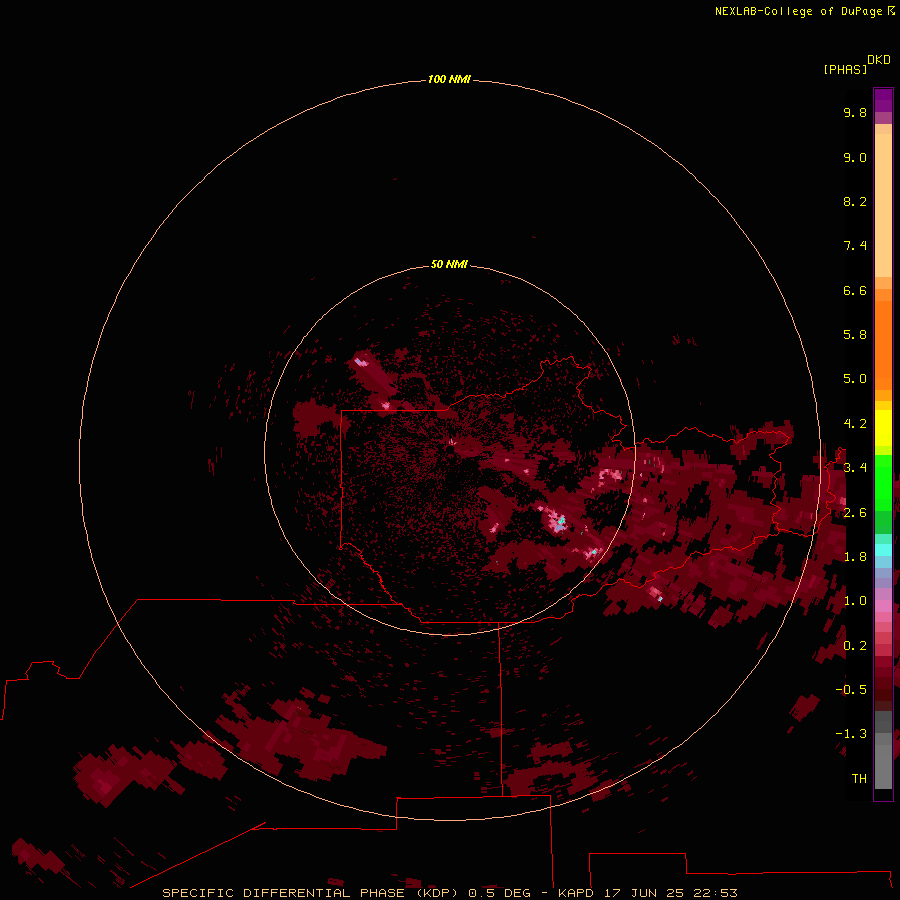Viewport: 900px width, 900px height.
Task: Click the KAPD station identifier in caption
Action: [x=576, y=893]
